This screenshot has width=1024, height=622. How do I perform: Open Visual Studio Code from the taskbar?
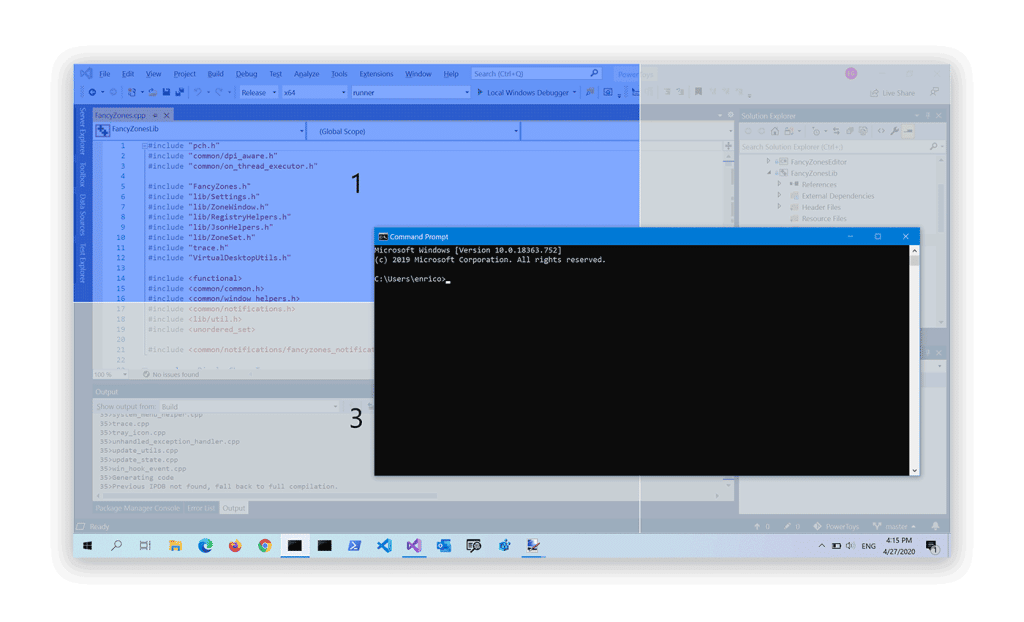384,546
